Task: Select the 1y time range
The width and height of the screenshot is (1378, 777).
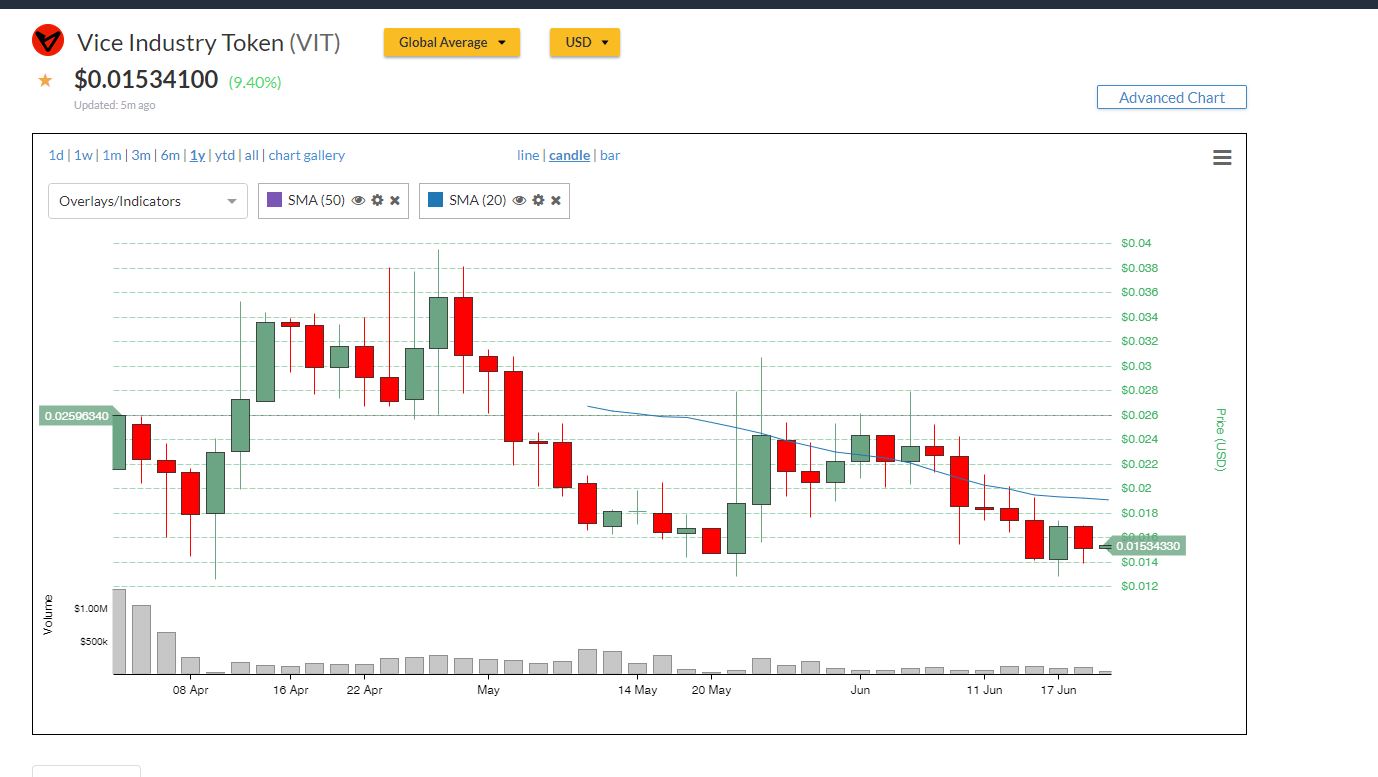Action: [197, 155]
